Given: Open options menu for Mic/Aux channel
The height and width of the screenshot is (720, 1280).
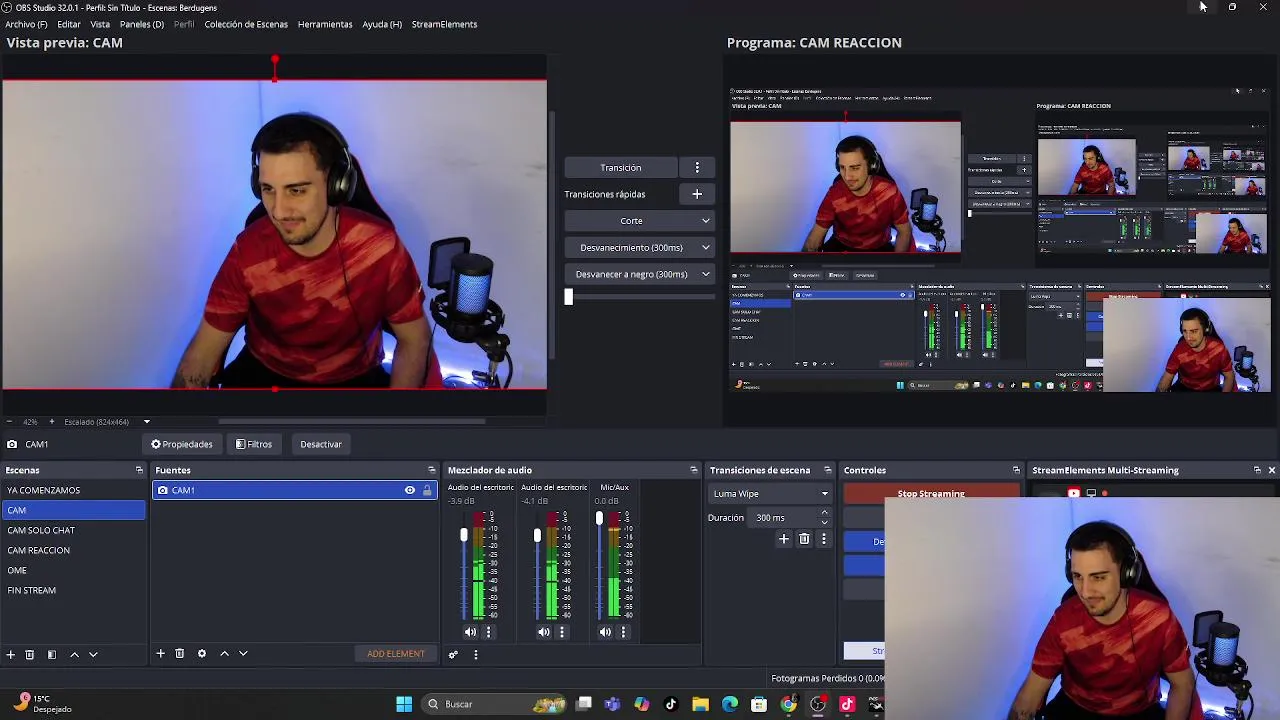Looking at the screenshot, I should [x=623, y=632].
